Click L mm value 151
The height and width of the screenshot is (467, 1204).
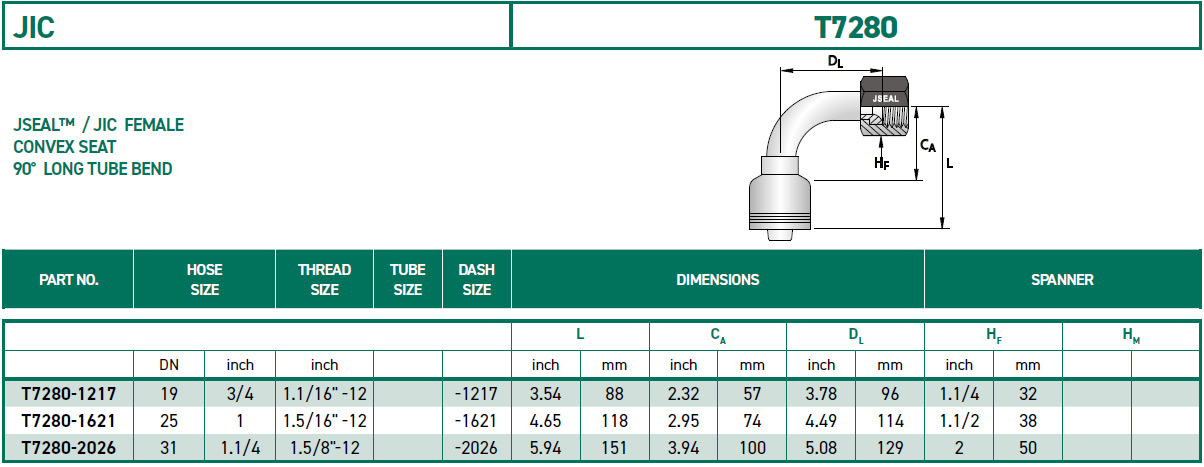(614, 448)
